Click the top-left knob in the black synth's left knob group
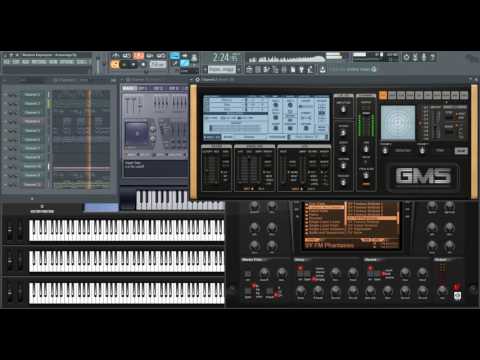 [254, 207]
